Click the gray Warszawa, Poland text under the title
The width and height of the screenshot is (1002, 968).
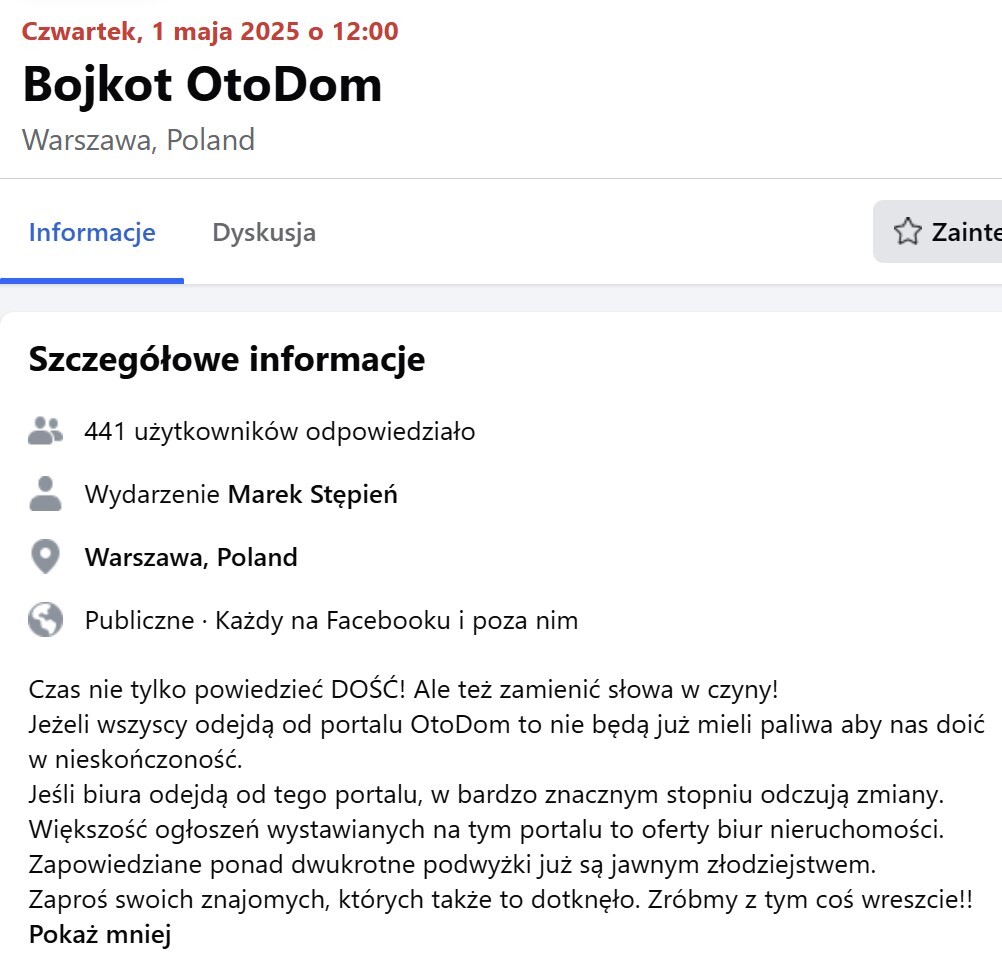coord(138,139)
